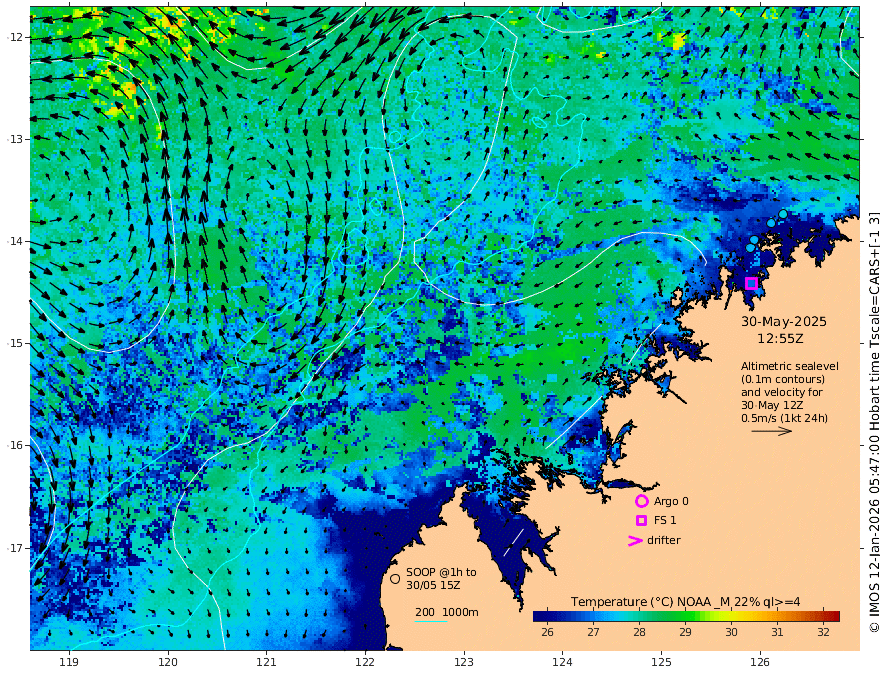This screenshot has width=880, height=680.
Task: Click colorbar tick value 31
Action: pos(777,632)
